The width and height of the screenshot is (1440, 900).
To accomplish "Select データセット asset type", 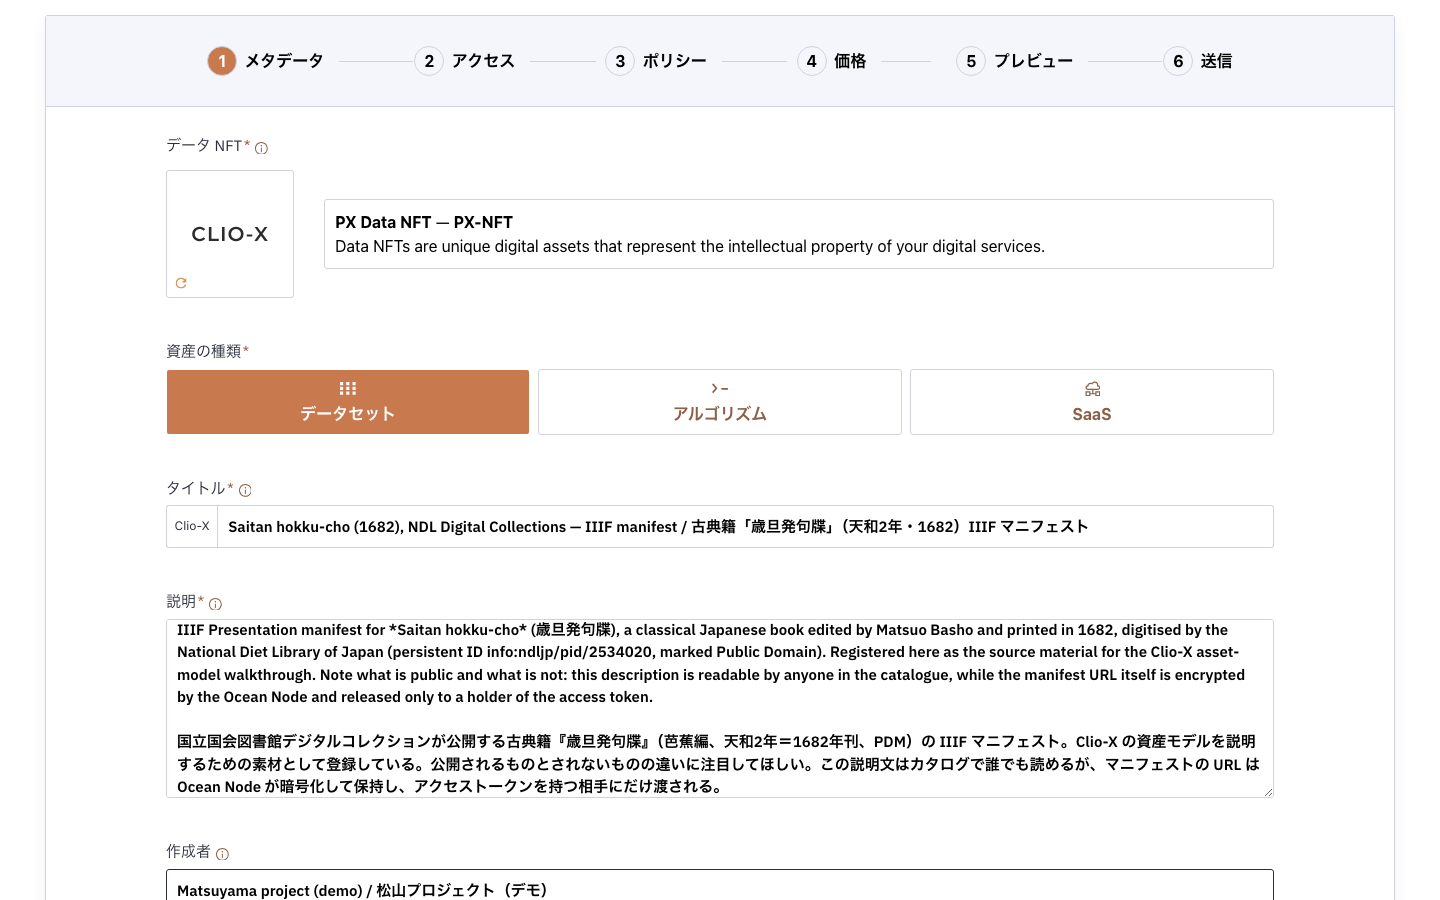I will [x=348, y=402].
